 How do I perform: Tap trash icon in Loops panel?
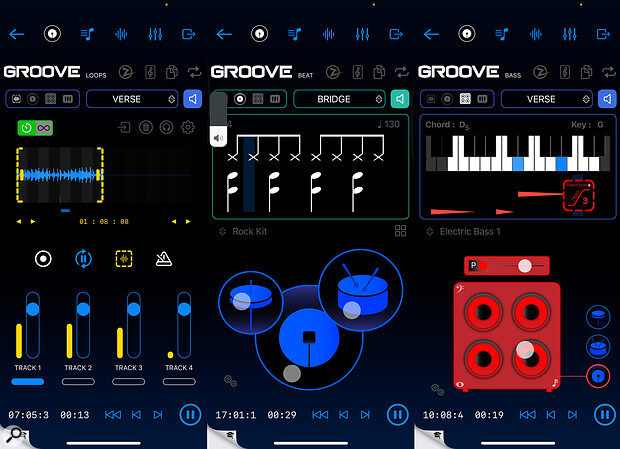tap(146, 127)
